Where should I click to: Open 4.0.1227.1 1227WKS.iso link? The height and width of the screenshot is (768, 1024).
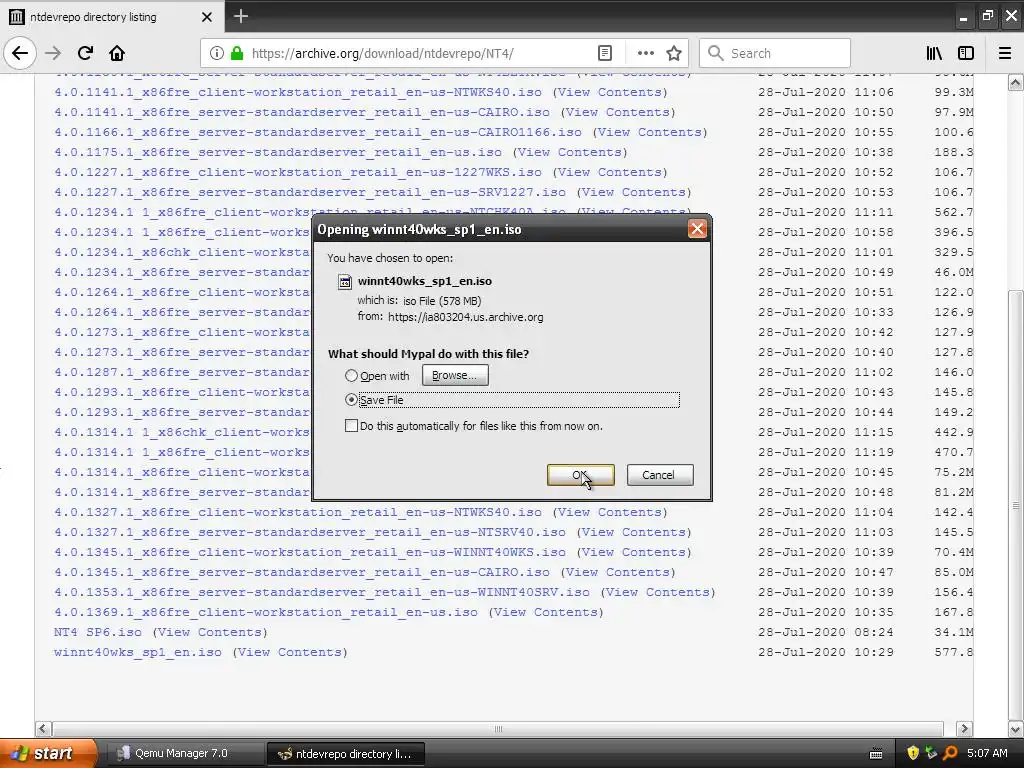coord(298,172)
